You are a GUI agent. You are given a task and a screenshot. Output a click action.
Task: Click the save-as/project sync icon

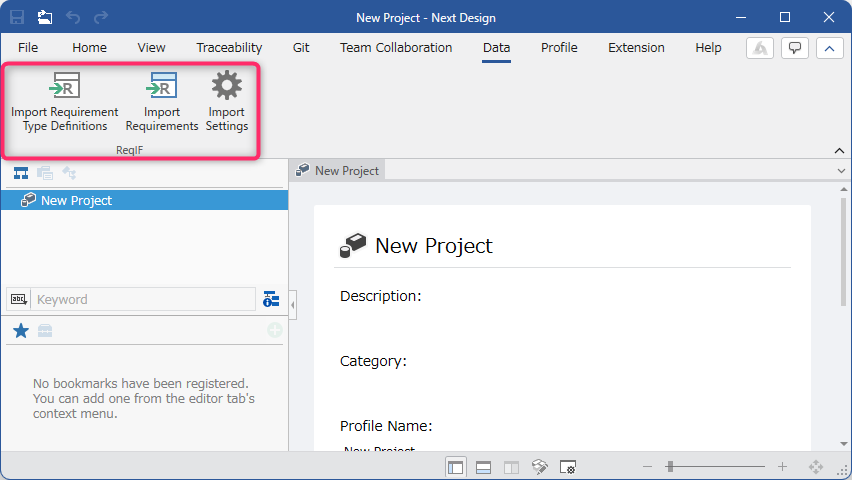(45, 17)
